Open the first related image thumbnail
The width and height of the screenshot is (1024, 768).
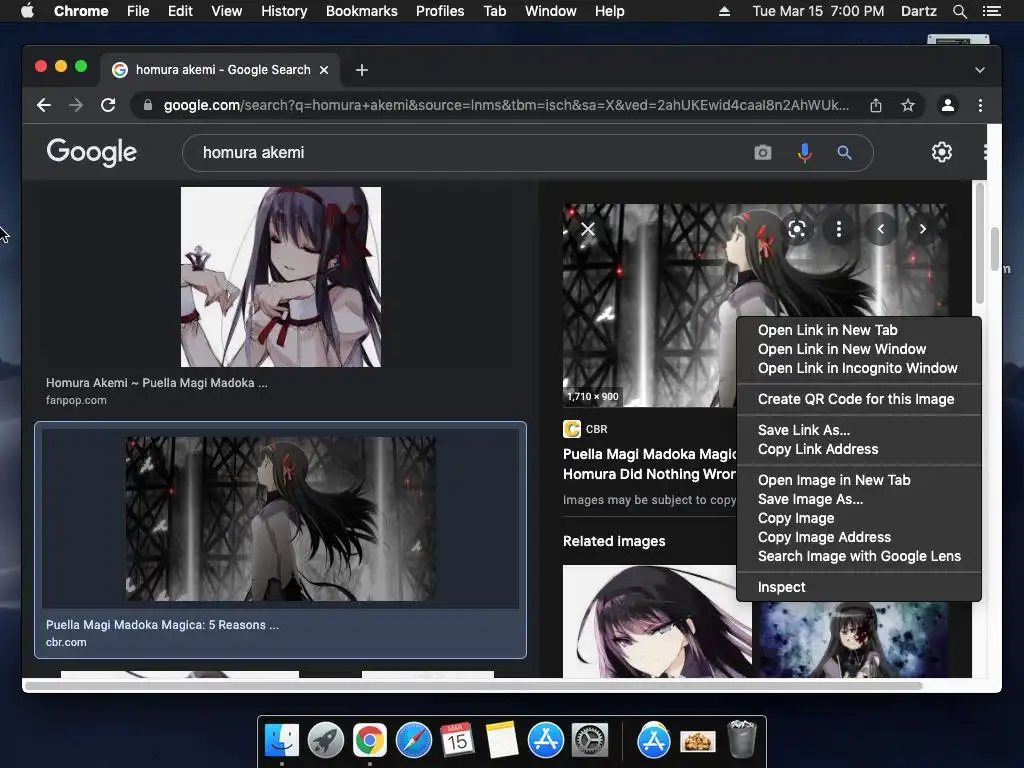[657, 621]
